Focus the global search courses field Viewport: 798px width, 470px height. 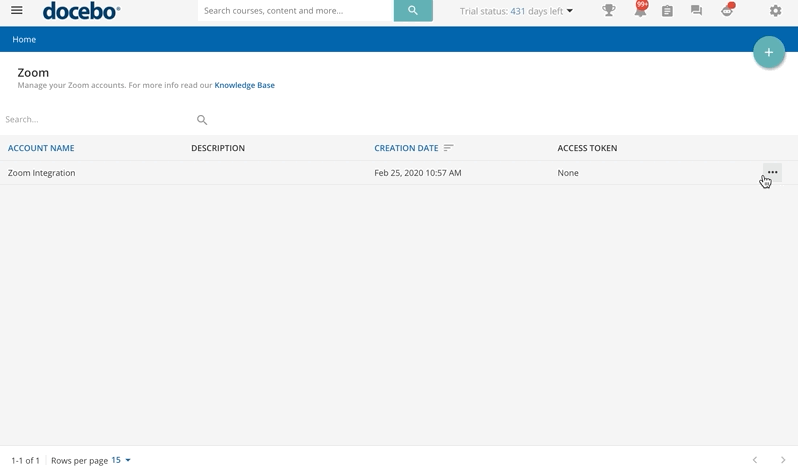pos(296,10)
